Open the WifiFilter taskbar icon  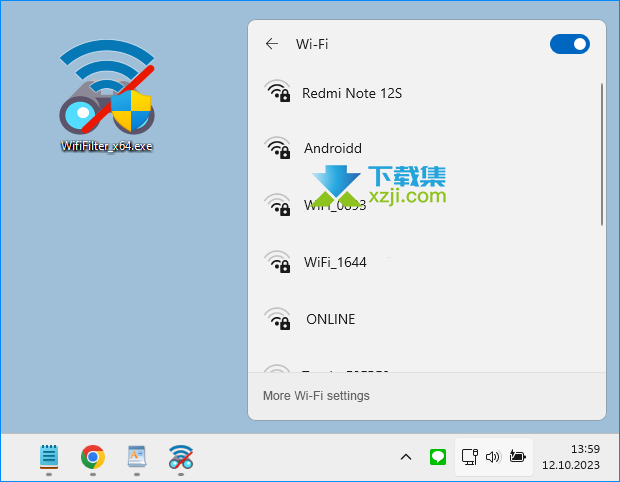(x=181, y=457)
